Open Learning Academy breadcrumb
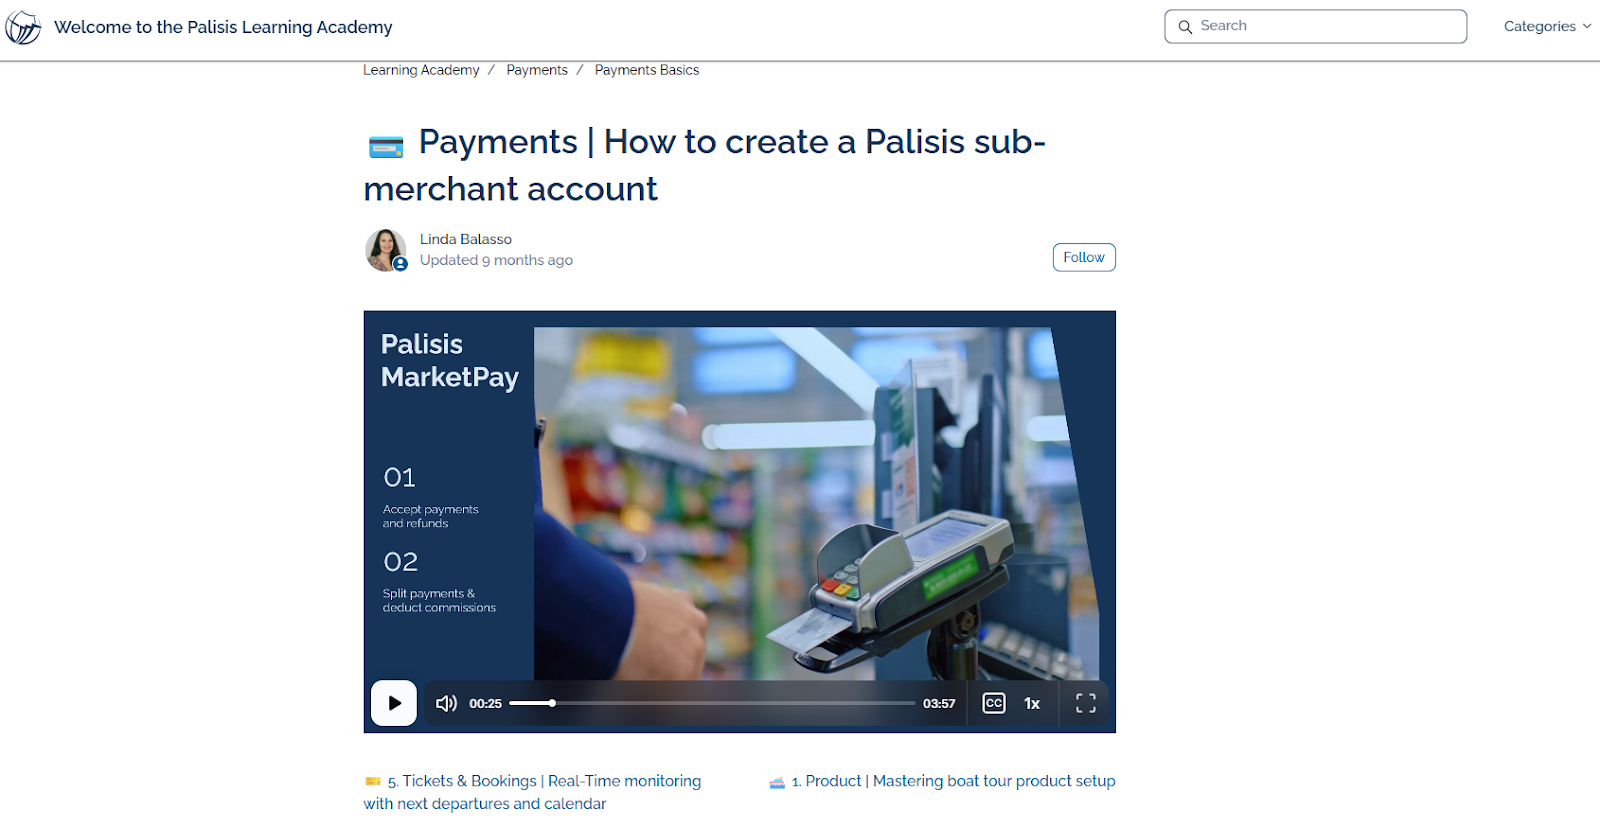This screenshot has width=1600, height=828. tap(421, 70)
